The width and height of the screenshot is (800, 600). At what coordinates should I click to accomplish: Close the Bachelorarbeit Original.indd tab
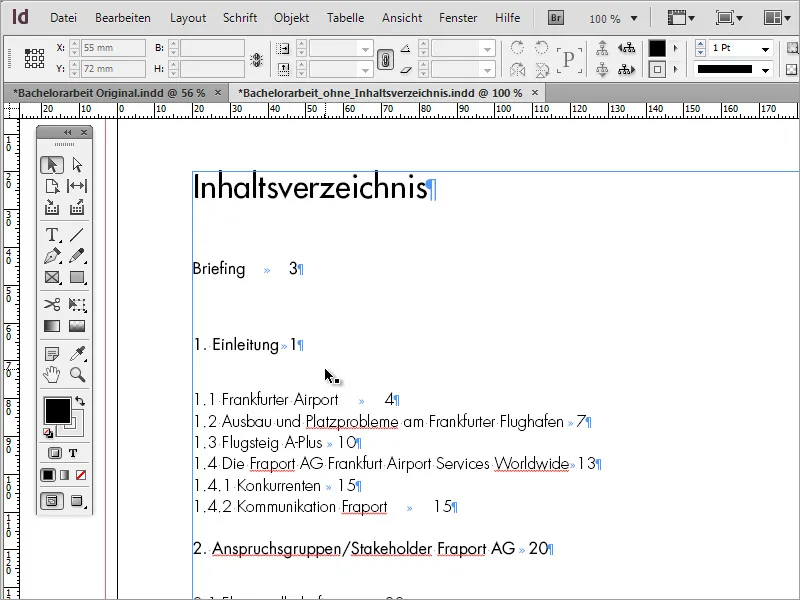(218, 92)
